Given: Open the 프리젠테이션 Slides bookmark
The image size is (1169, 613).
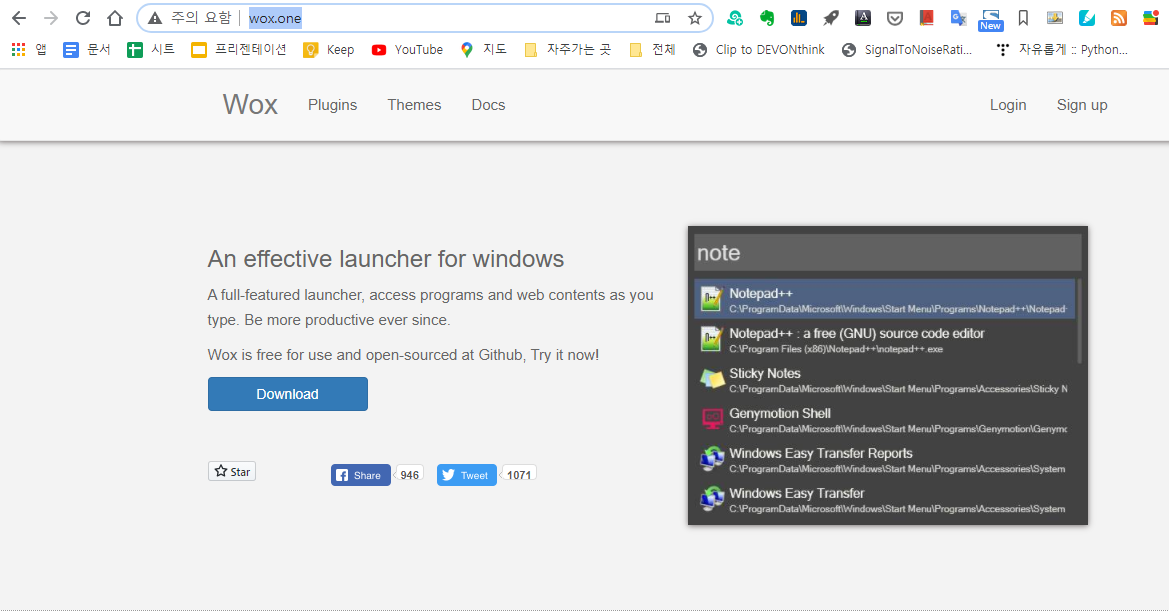Looking at the screenshot, I should (239, 49).
